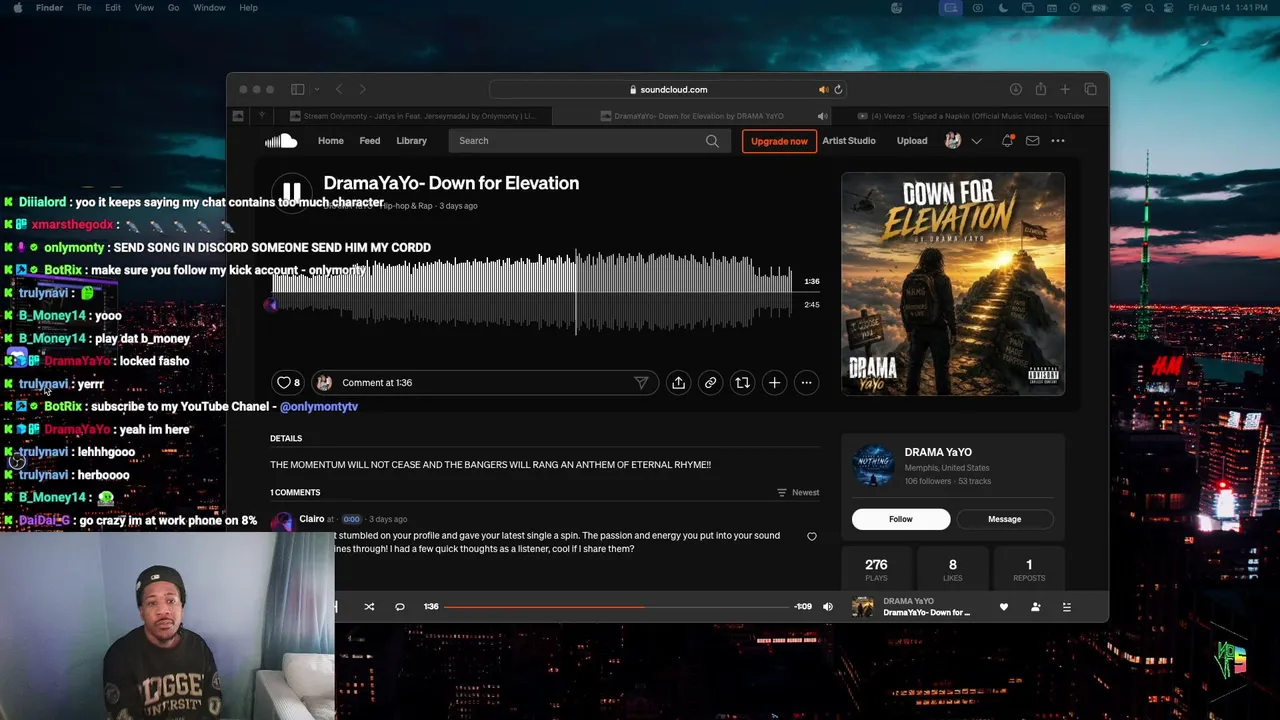The width and height of the screenshot is (1280, 720).
Task: Copy the track link with the chain icon
Action: click(x=710, y=382)
